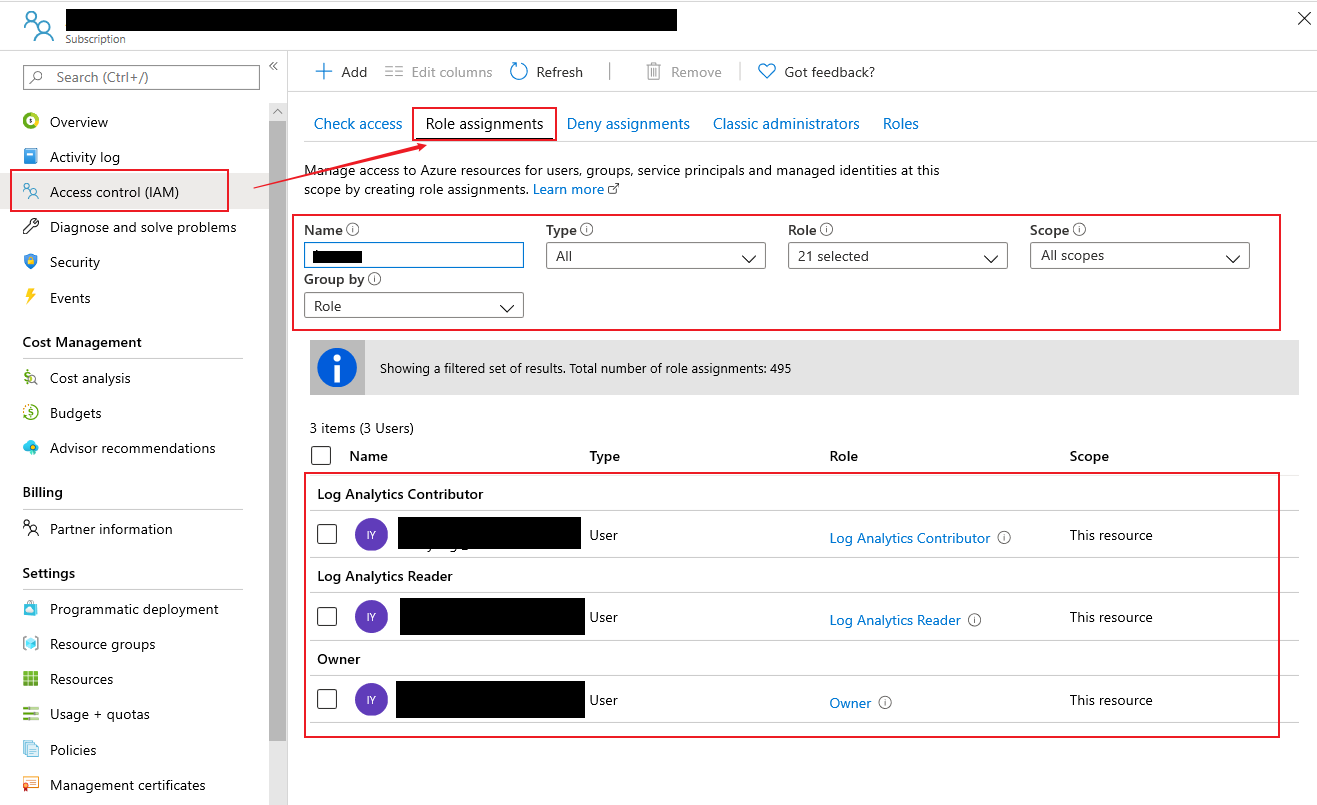The width and height of the screenshot is (1317, 805).
Task: Click the Resources grid icon
Action: (30, 678)
